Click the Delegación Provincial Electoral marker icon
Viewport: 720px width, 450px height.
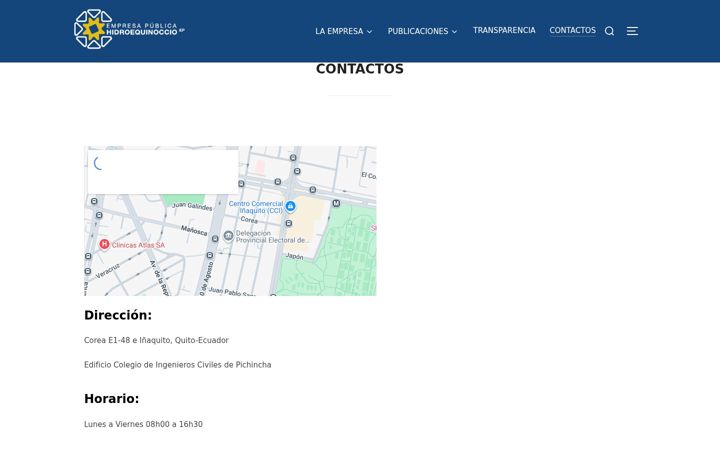coord(228,236)
